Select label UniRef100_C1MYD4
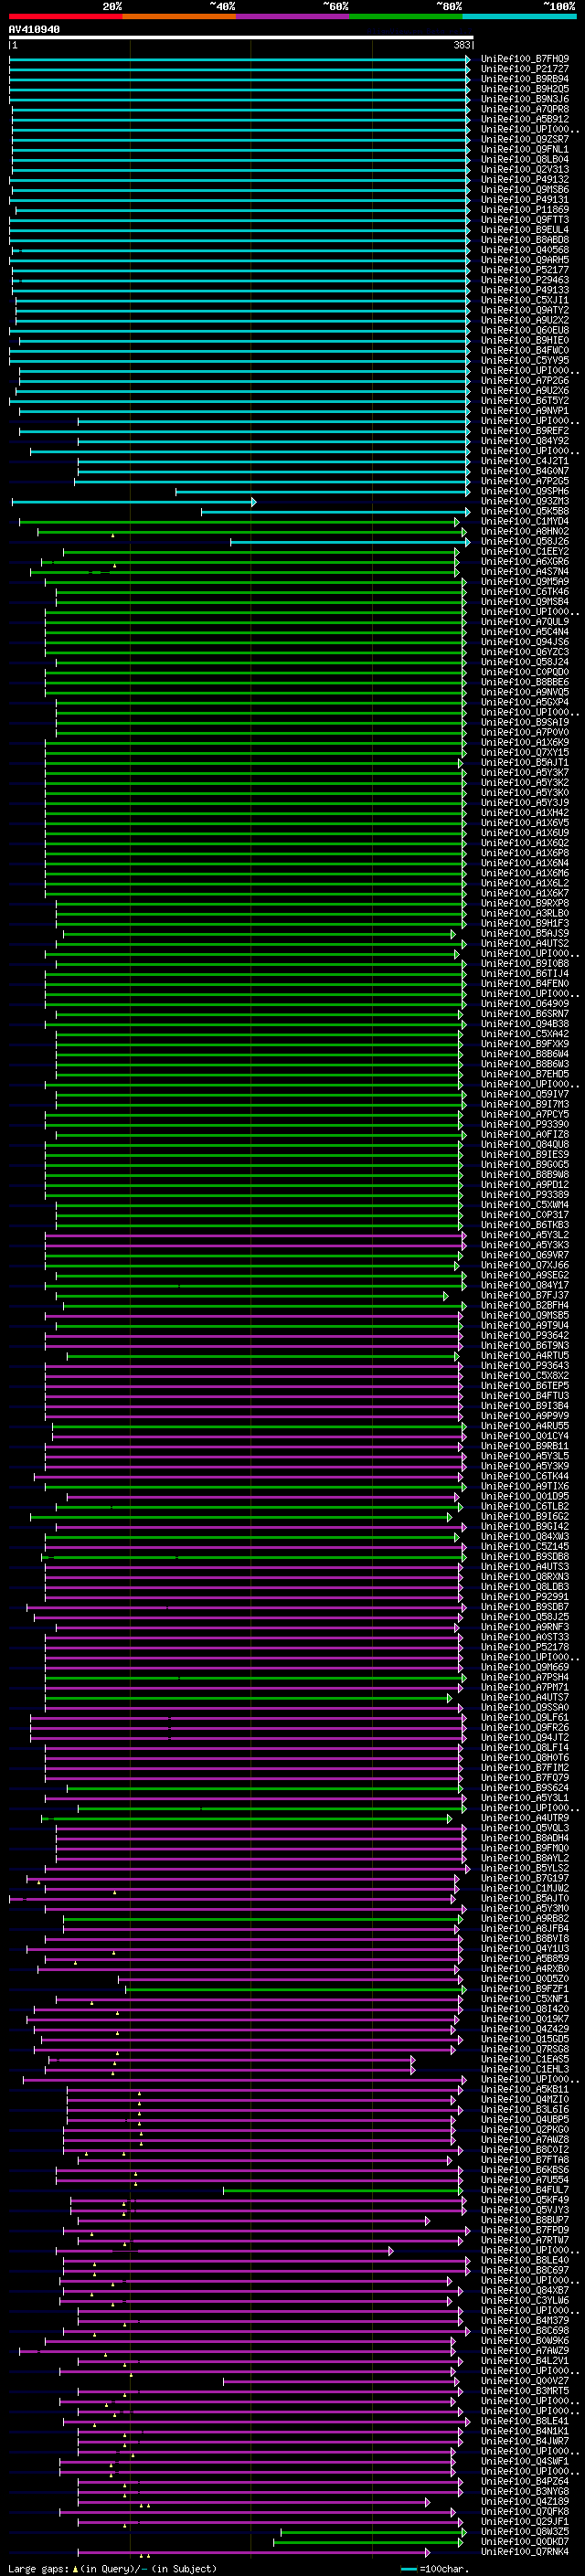The height and width of the screenshot is (2576, 585). pos(524,521)
